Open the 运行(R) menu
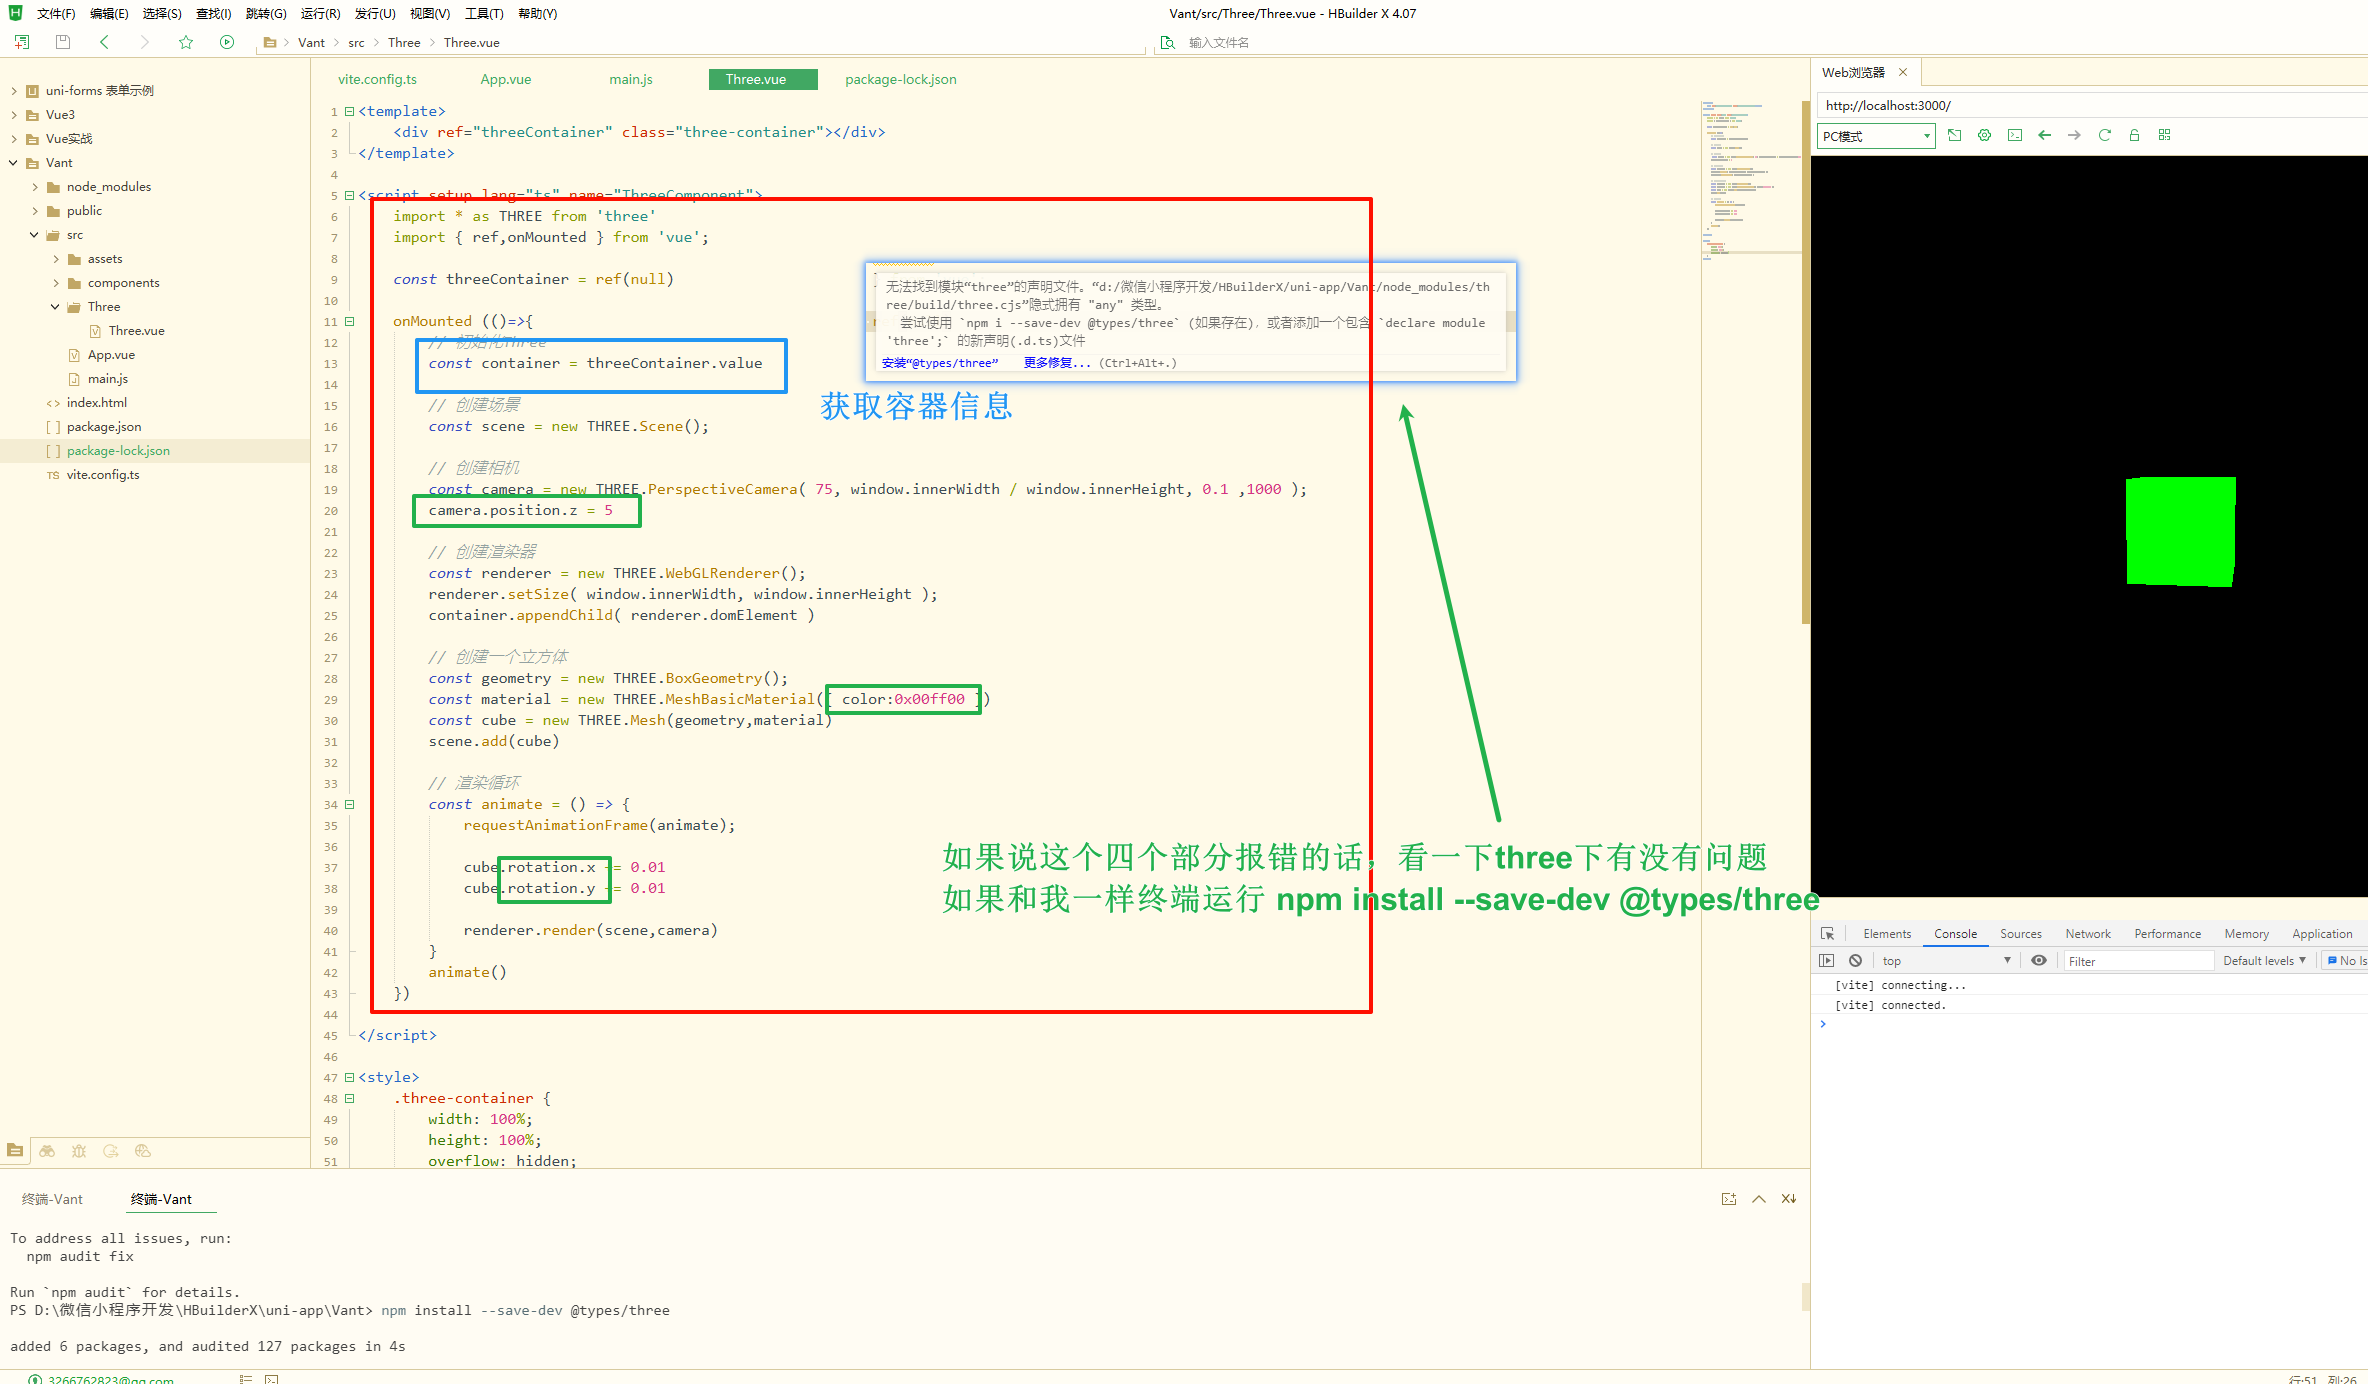 point(320,13)
